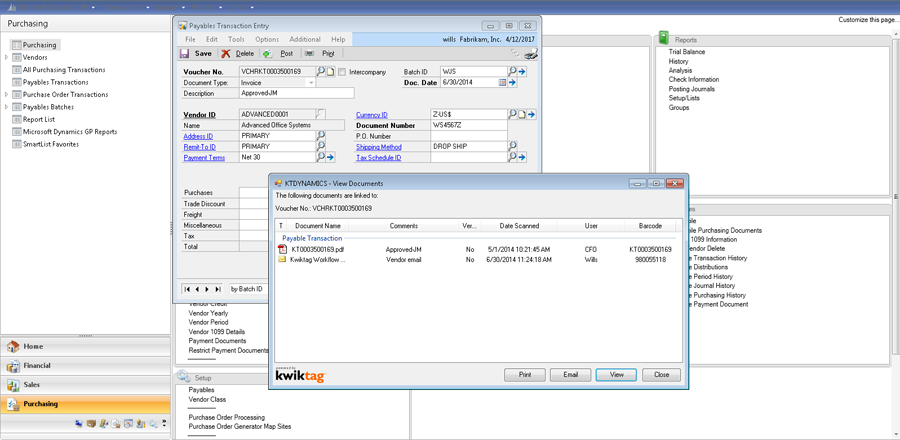Click the Doc. Date expansion arrow

click(513, 83)
